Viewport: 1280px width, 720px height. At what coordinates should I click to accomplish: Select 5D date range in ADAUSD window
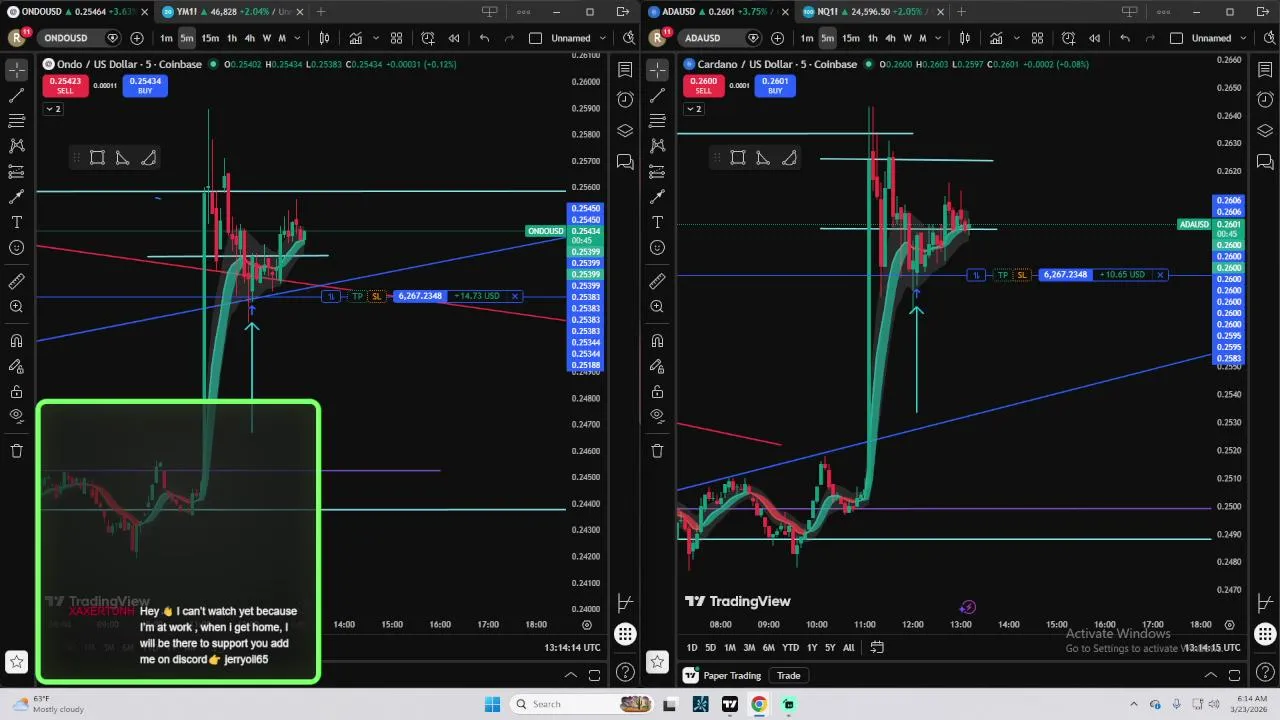(x=710, y=647)
